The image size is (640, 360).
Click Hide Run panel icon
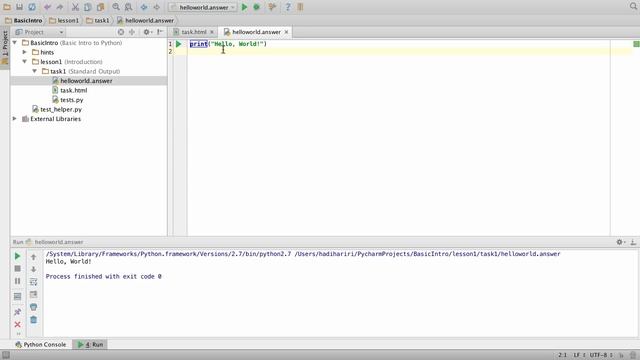tap(633, 242)
